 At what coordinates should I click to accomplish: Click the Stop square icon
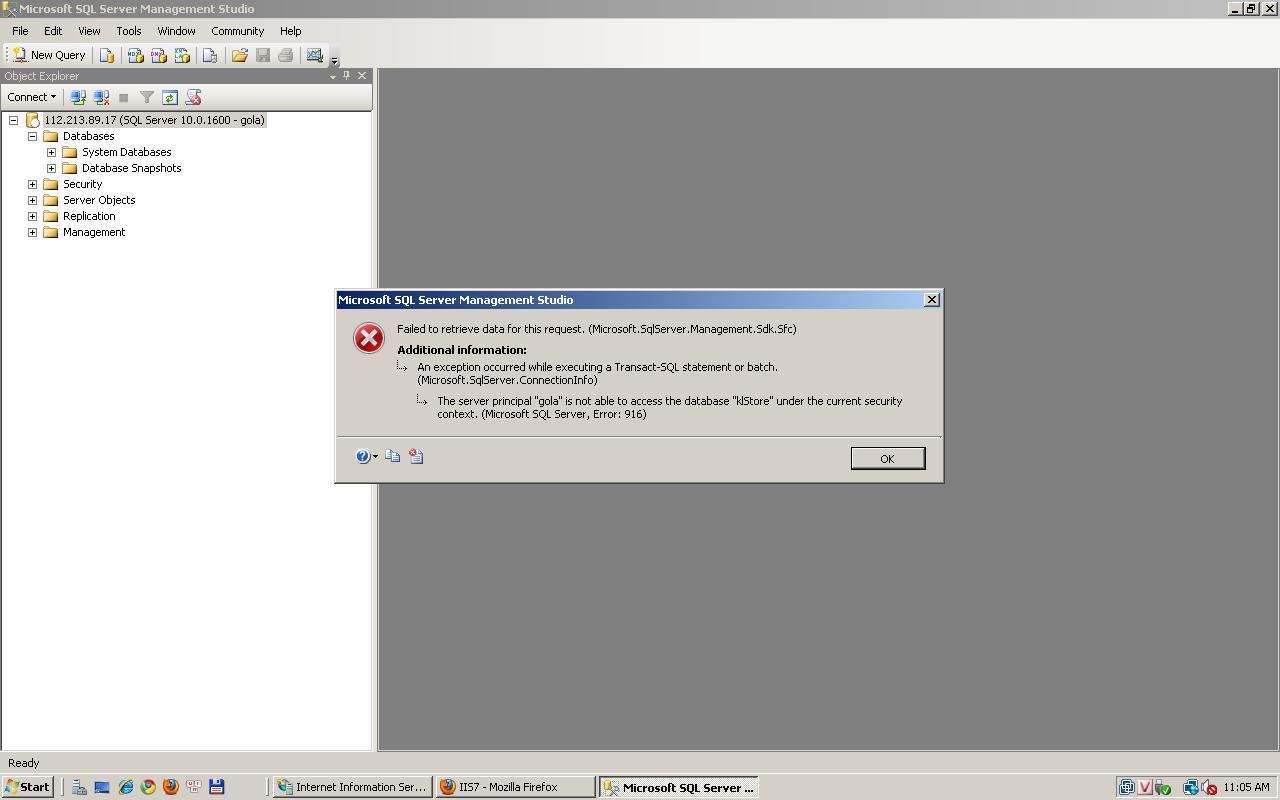(x=124, y=97)
